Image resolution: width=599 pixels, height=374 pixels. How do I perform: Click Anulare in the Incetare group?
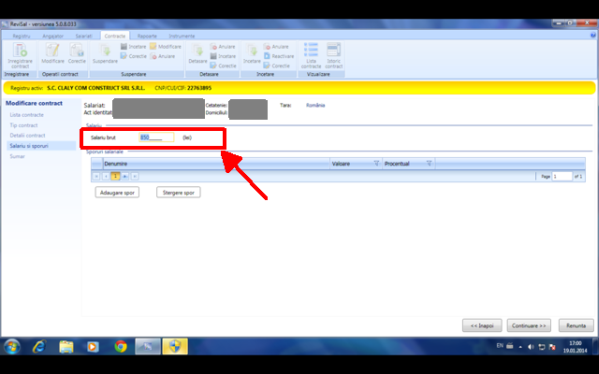point(276,47)
